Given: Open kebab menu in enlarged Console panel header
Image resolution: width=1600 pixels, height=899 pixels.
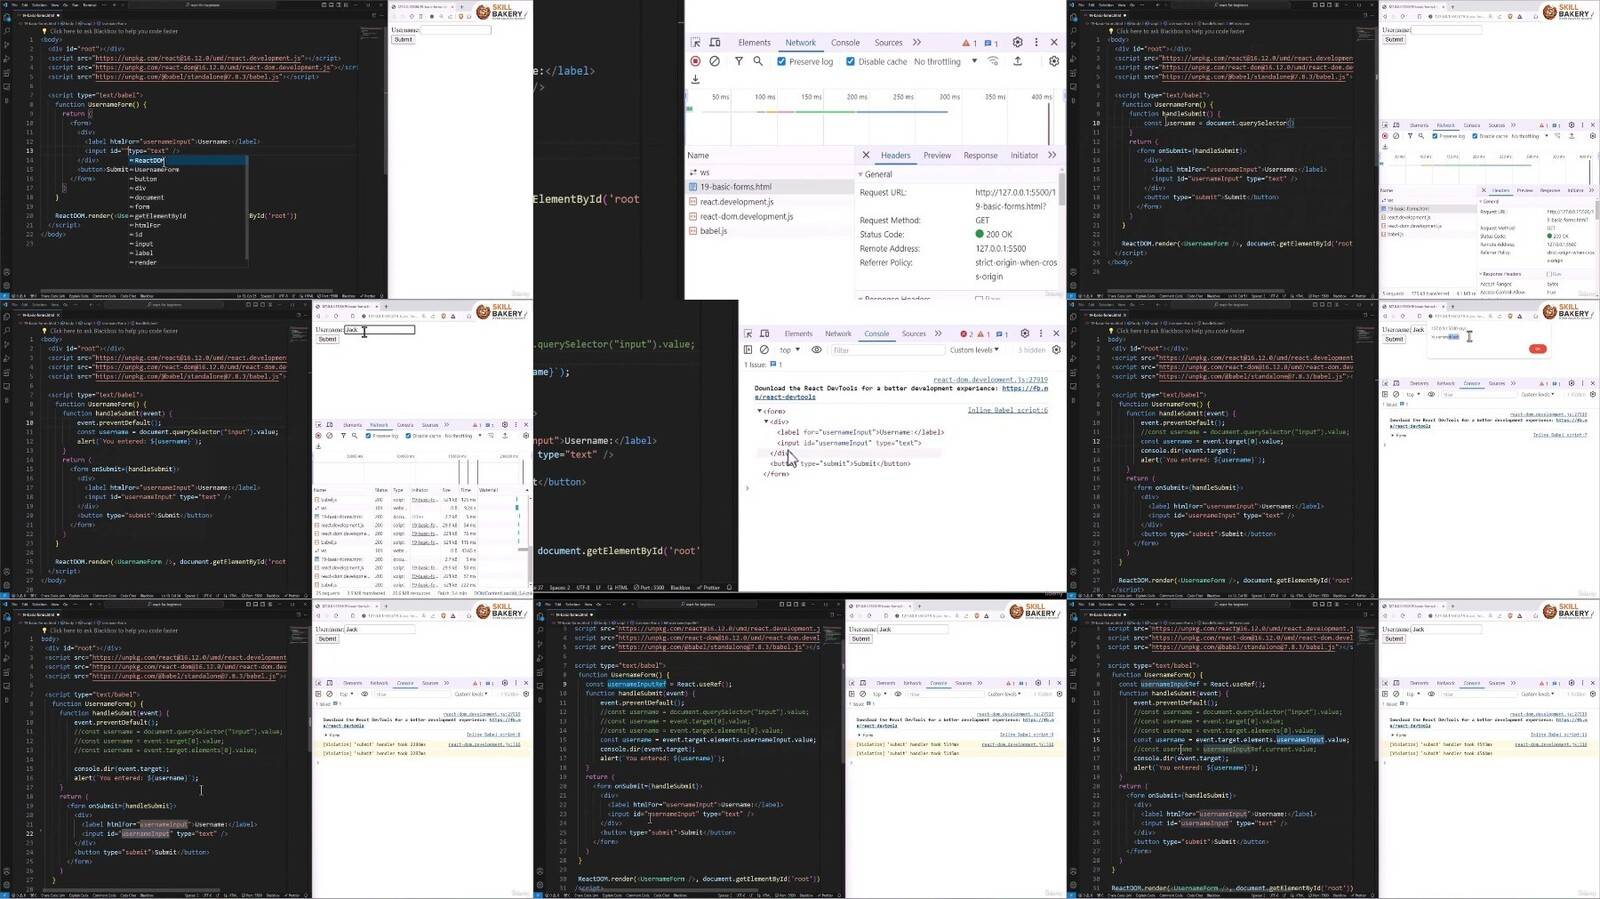Looking at the screenshot, I should pos(1041,334).
